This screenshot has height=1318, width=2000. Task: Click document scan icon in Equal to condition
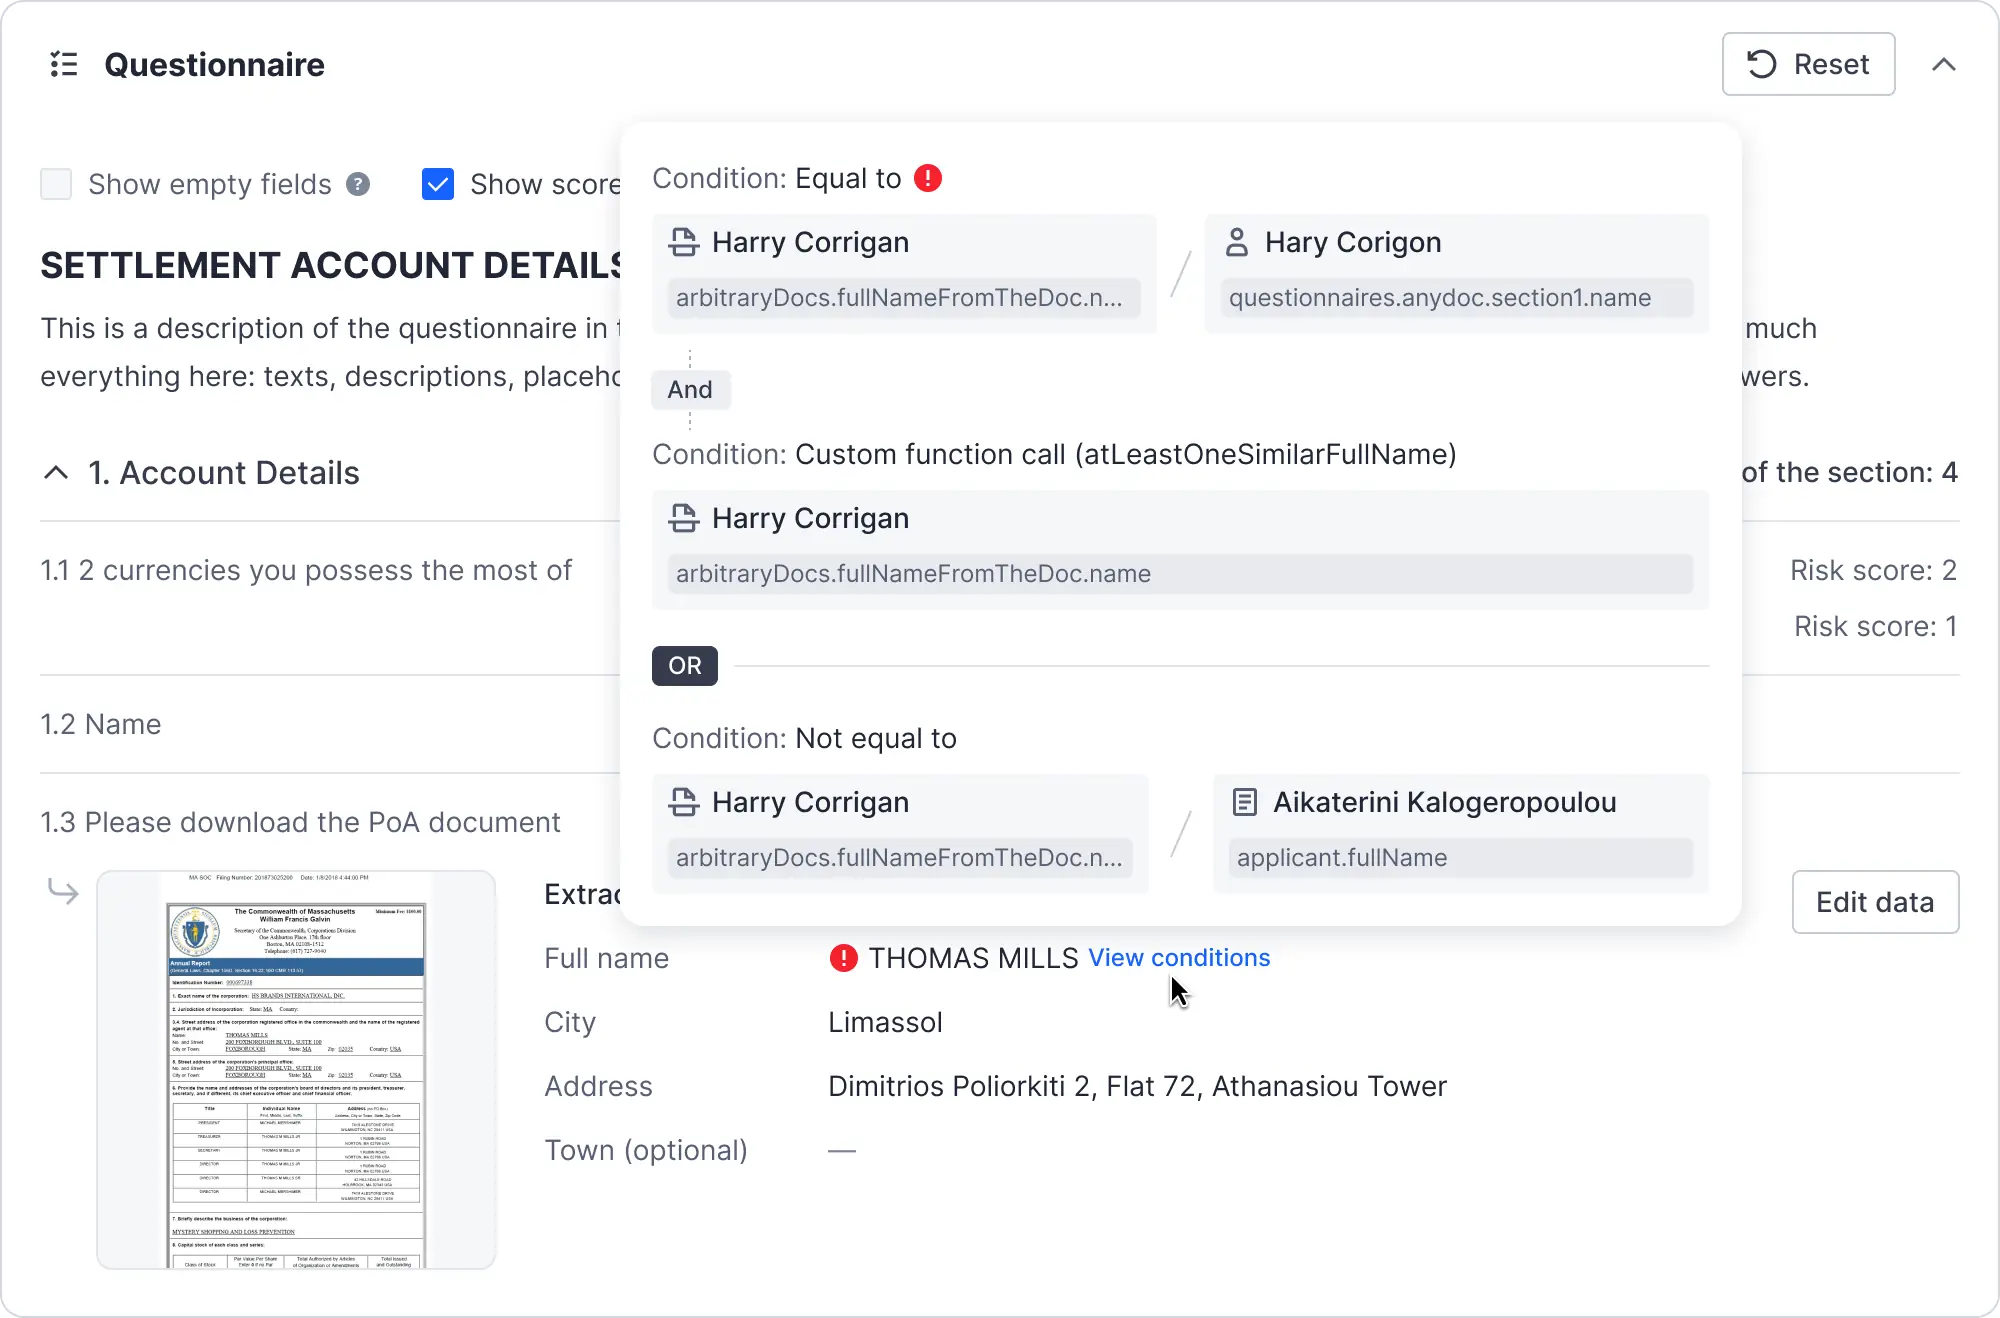tap(684, 242)
